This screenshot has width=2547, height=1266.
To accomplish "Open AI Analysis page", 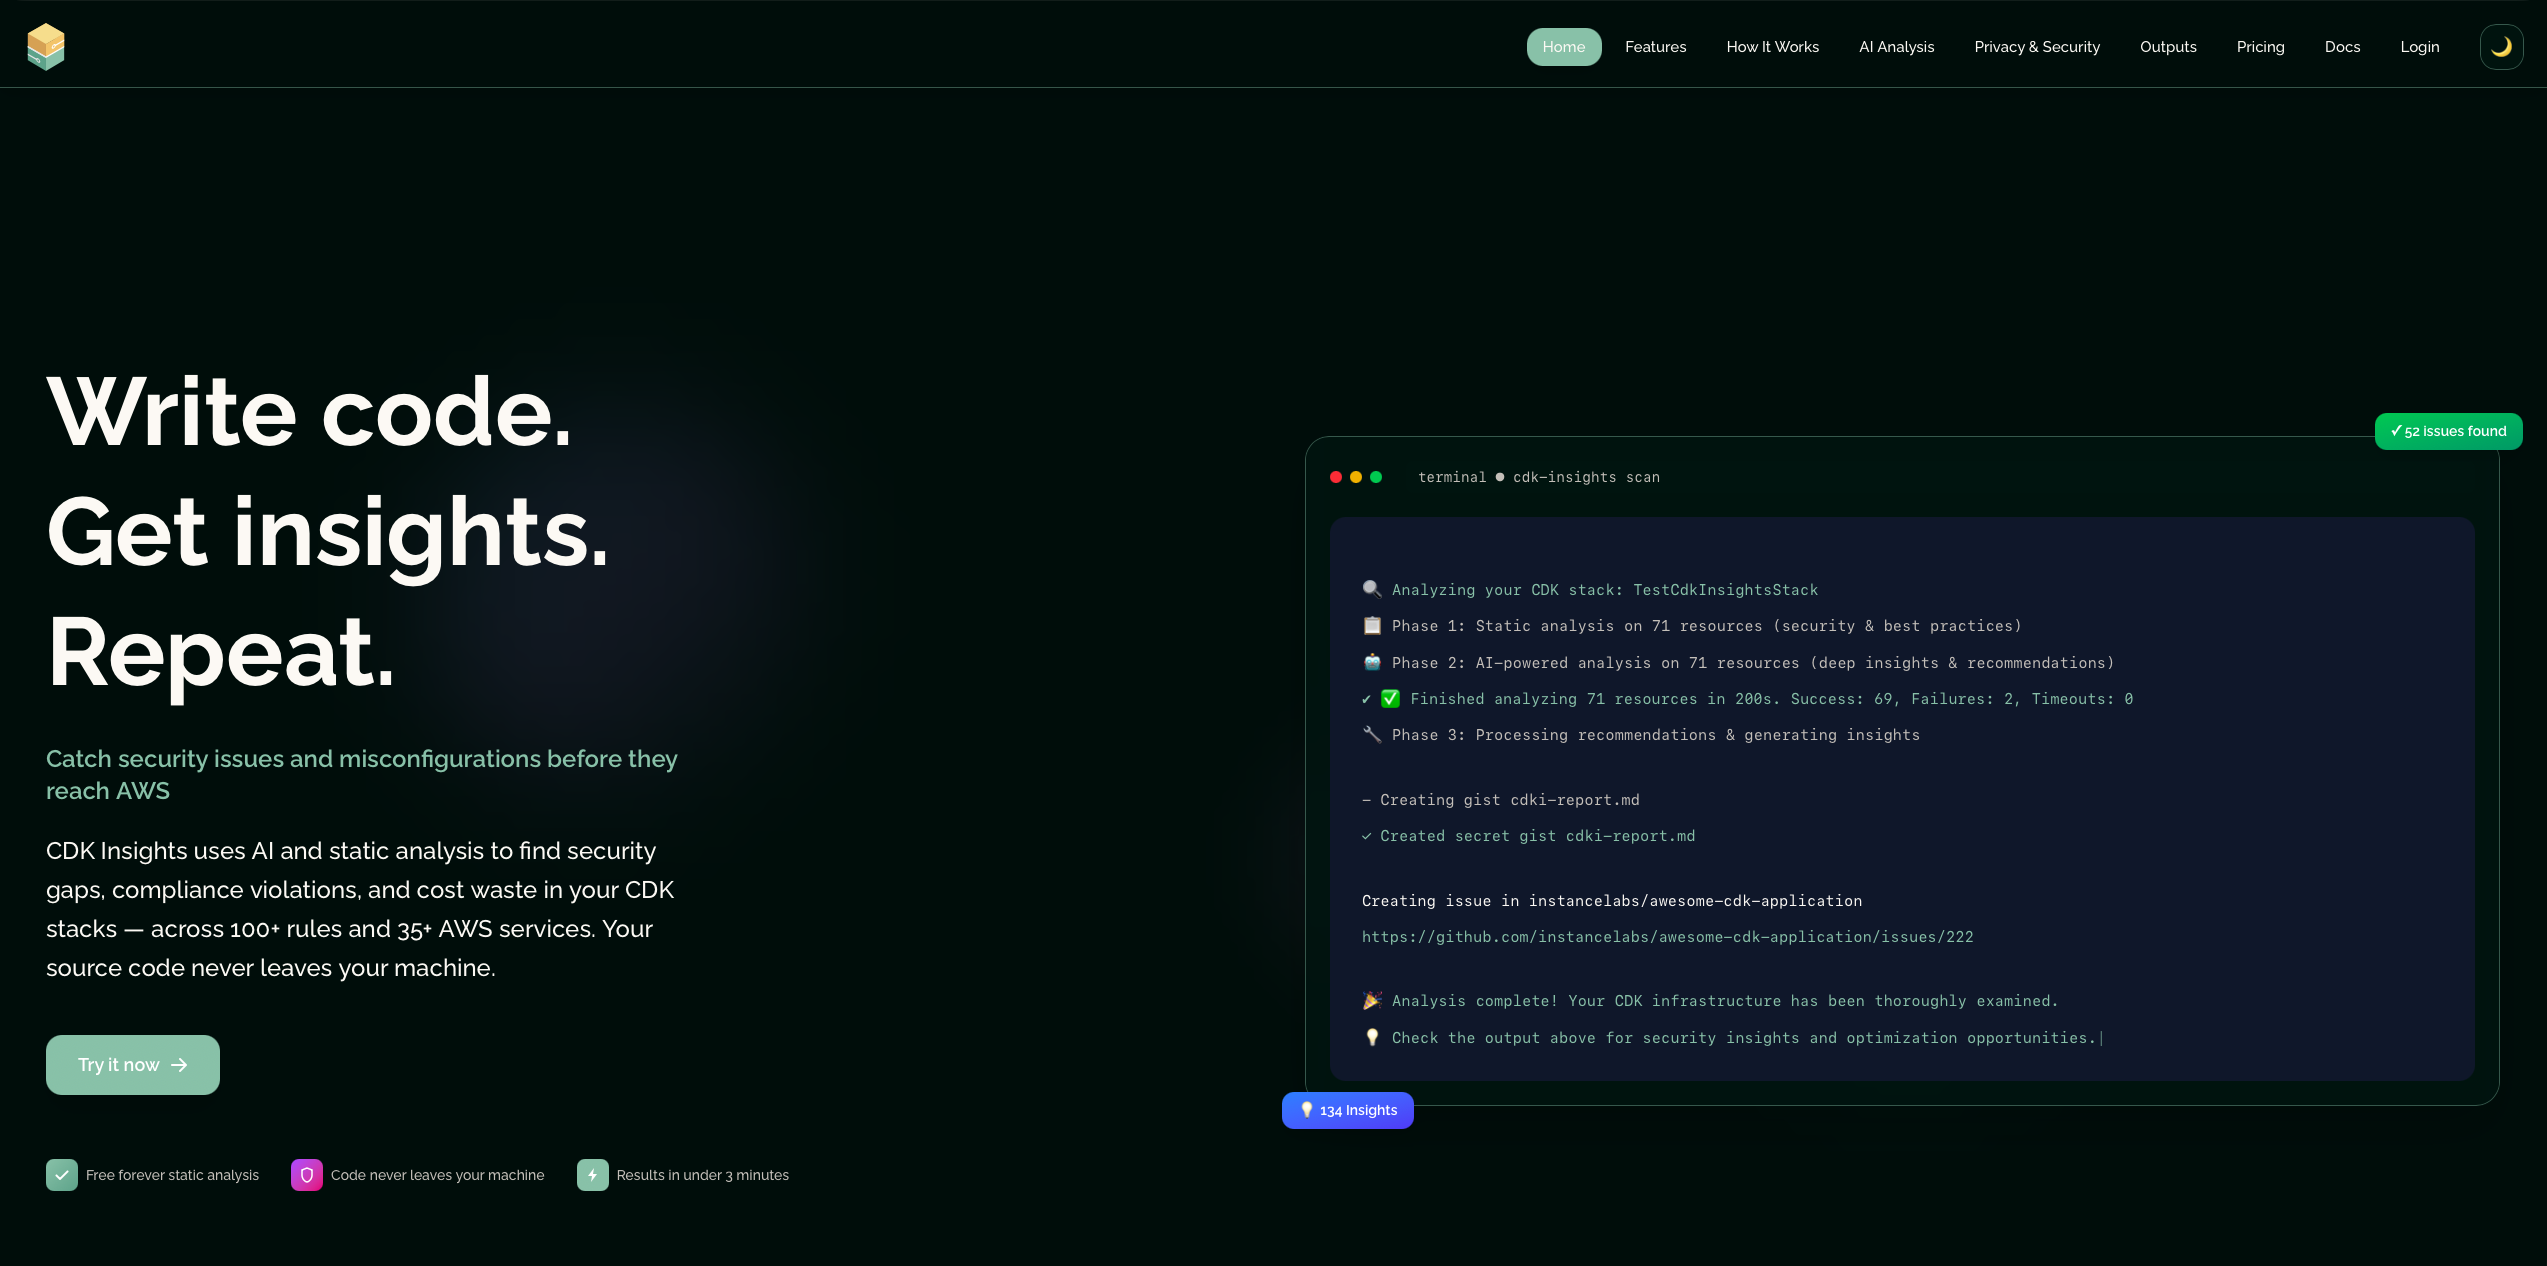I will point(1896,47).
